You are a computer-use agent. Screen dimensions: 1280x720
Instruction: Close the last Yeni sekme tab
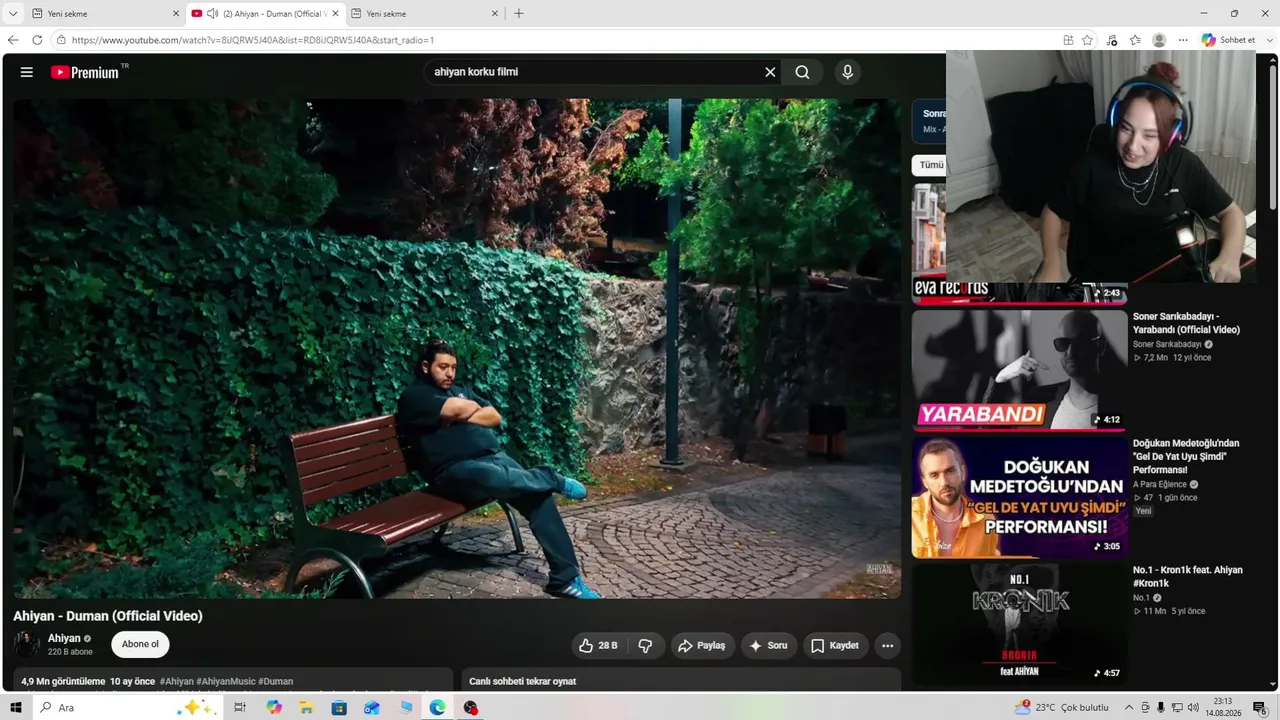point(494,14)
